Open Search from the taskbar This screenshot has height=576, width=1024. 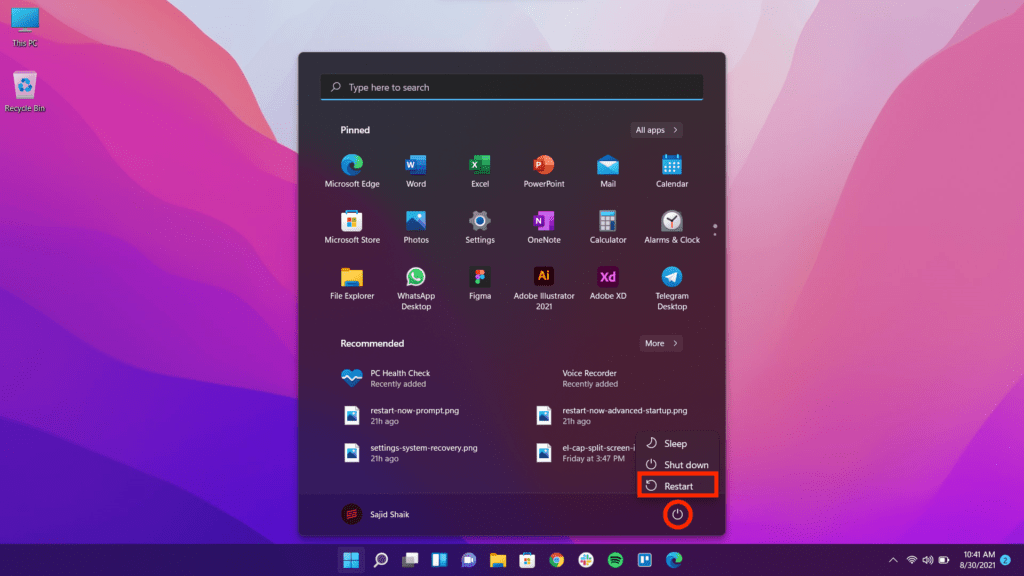point(381,560)
